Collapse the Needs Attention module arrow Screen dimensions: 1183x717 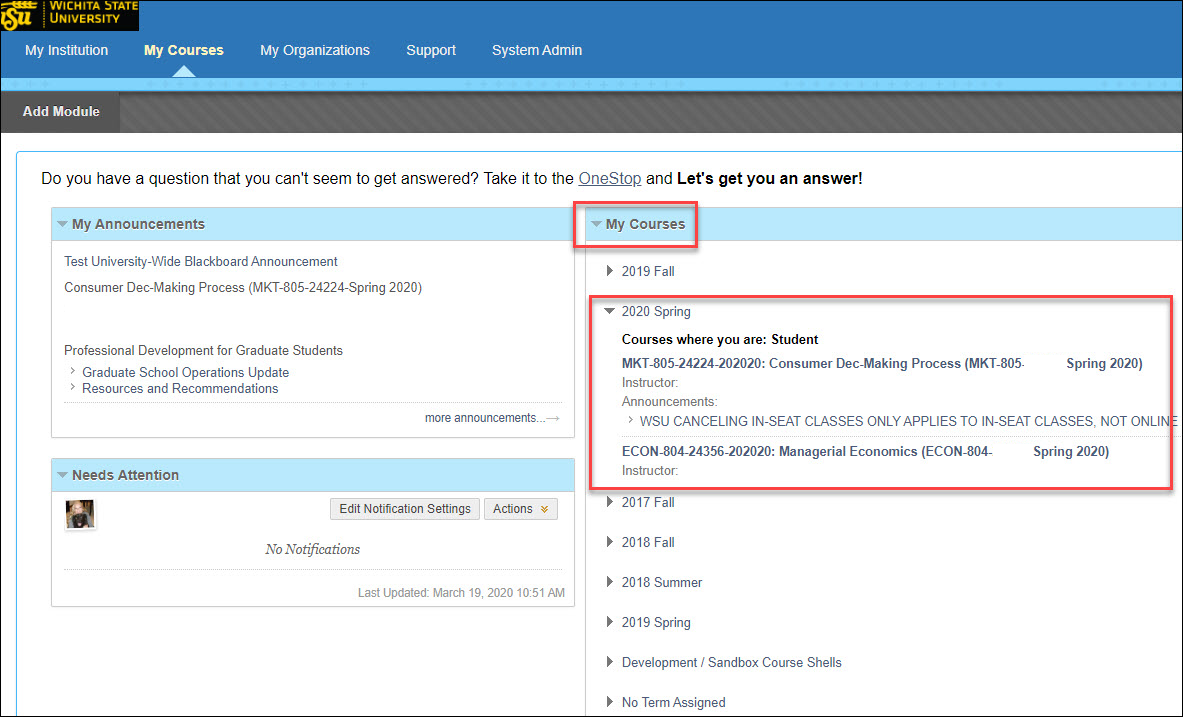63,475
